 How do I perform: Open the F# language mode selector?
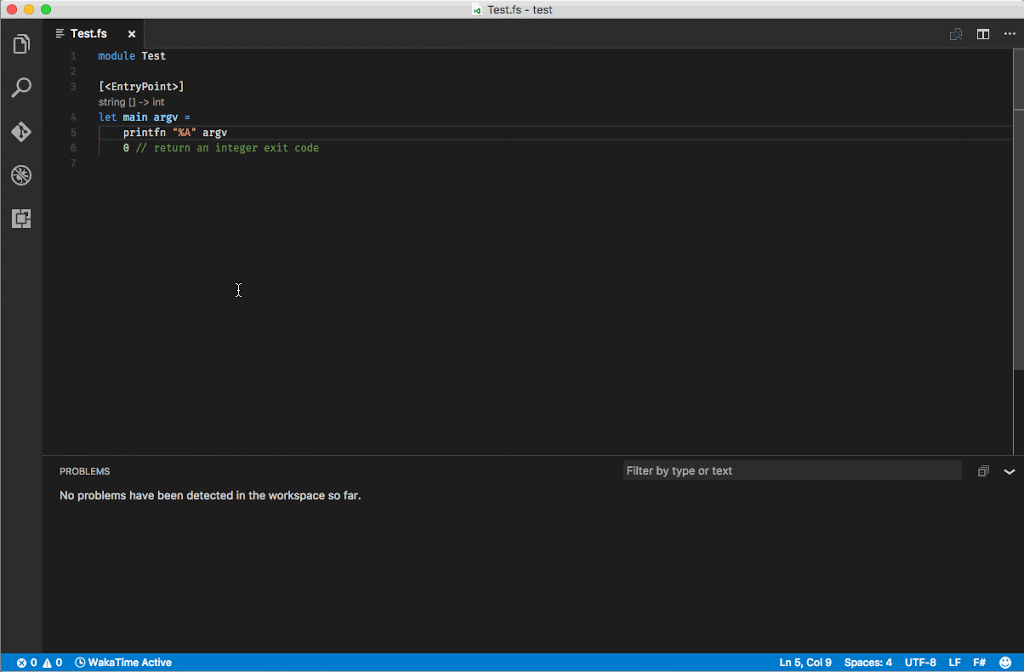(x=980, y=662)
